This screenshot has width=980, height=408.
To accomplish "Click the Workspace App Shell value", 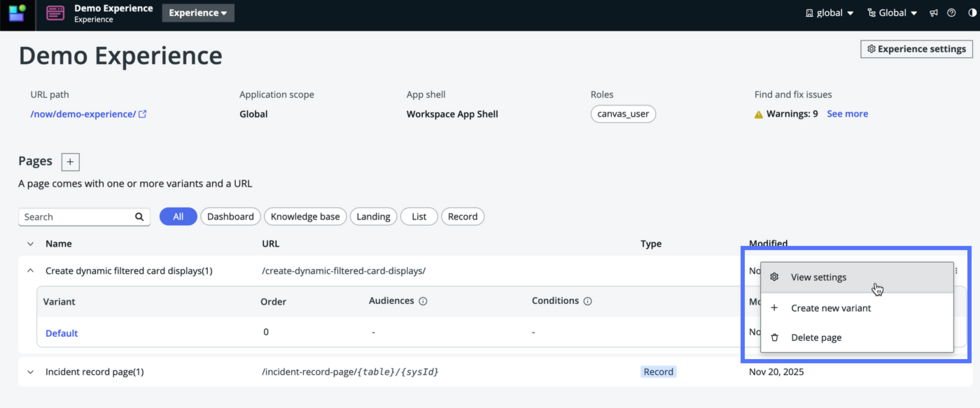I will click(452, 114).
